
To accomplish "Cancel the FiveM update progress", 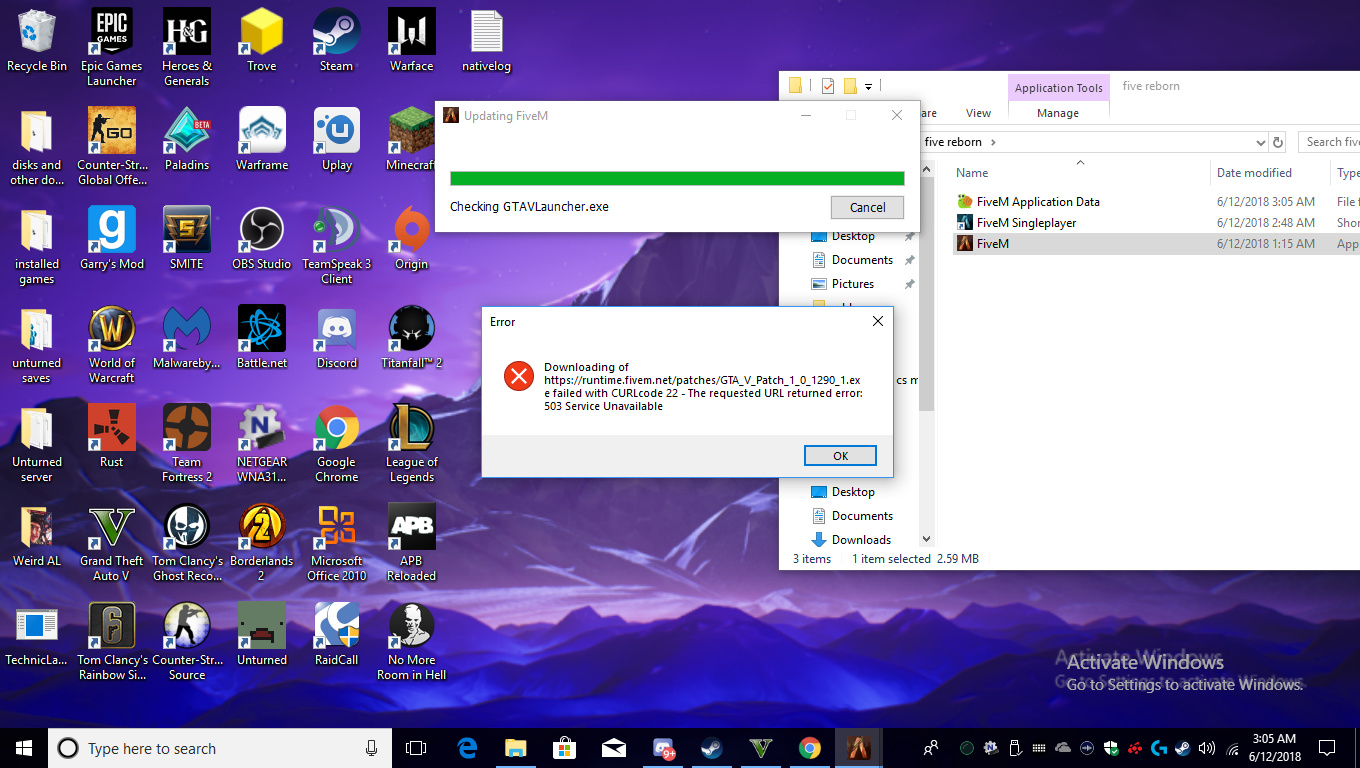I will (867, 207).
